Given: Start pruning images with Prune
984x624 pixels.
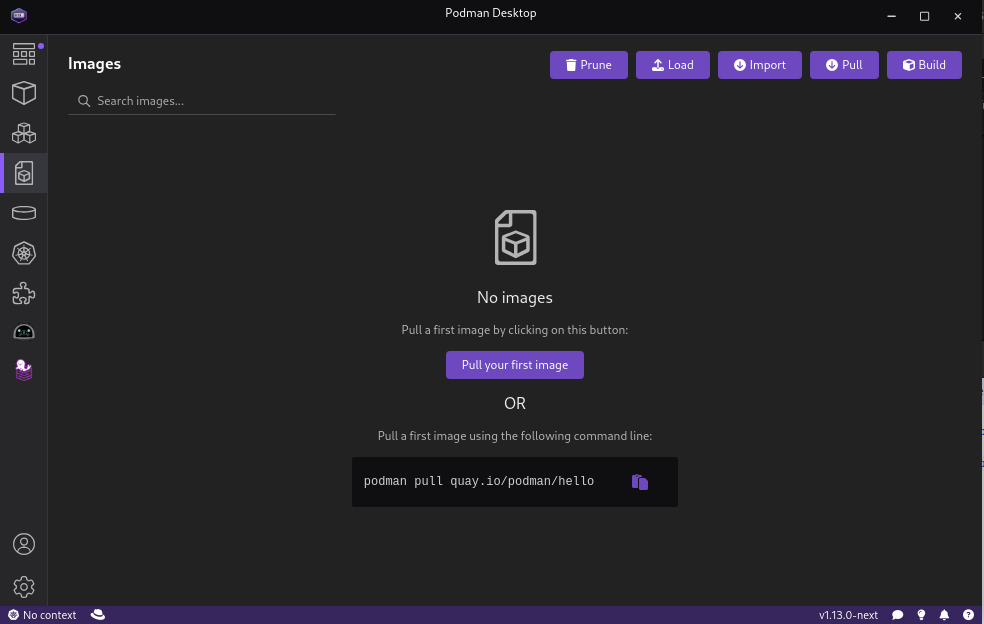Looking at the screenshot, I should [x=588, y=64].
